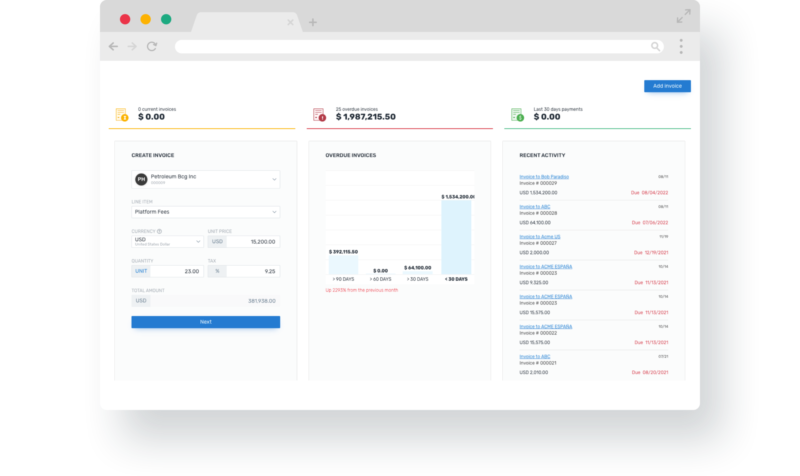The image size is (800, 476).
Task: Click the green last 30 days payments icon
Action: click(517, 114)
